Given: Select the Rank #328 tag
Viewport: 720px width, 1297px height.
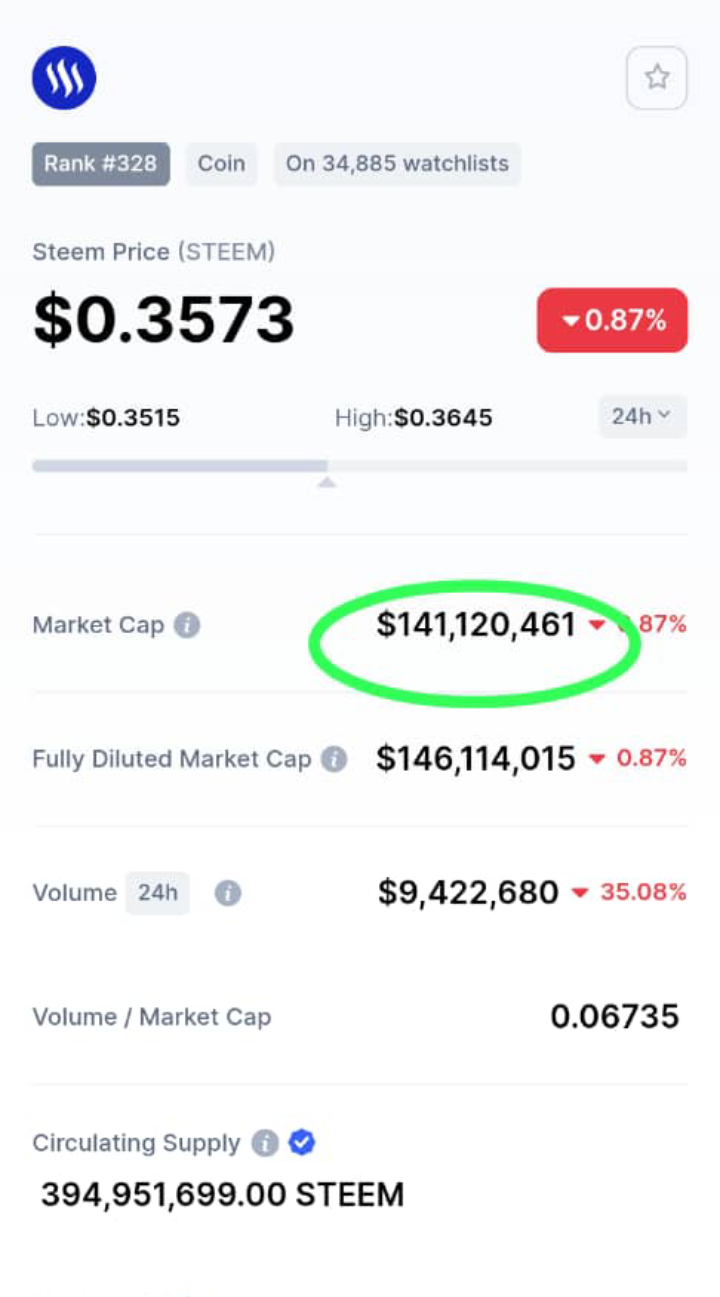Looking at the screenshot, I should coord(101,164).
